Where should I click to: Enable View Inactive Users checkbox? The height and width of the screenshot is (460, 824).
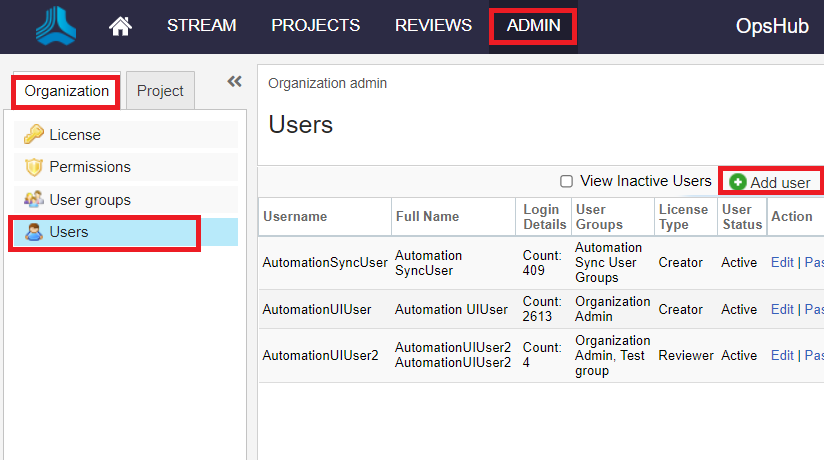coord(567,181)
